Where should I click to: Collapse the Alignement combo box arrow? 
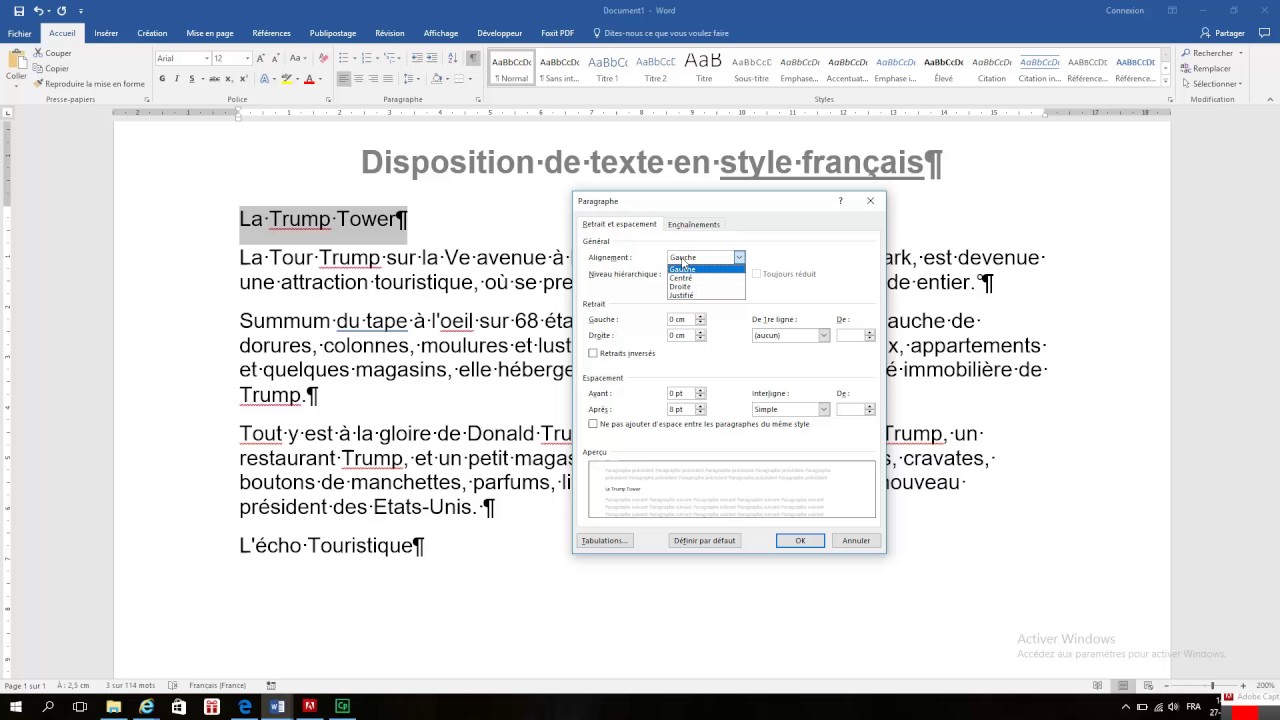click(x=739, y=258)
